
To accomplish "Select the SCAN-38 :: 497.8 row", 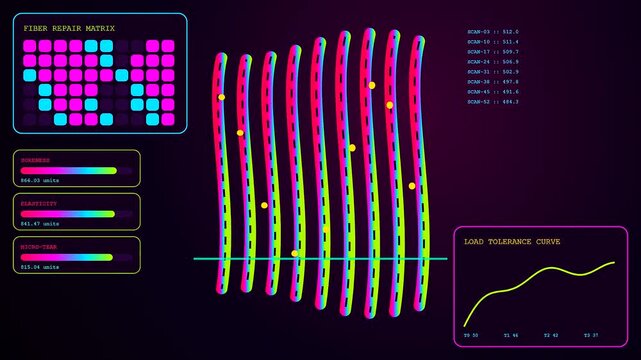I will (x=493, y=82).
